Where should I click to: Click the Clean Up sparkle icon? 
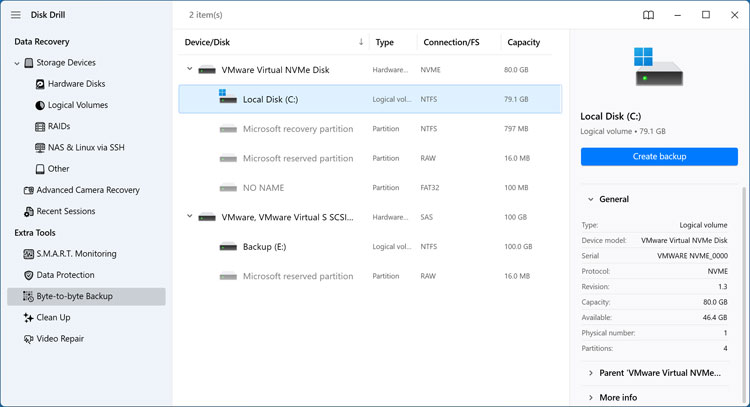click(x=29, y=318)
